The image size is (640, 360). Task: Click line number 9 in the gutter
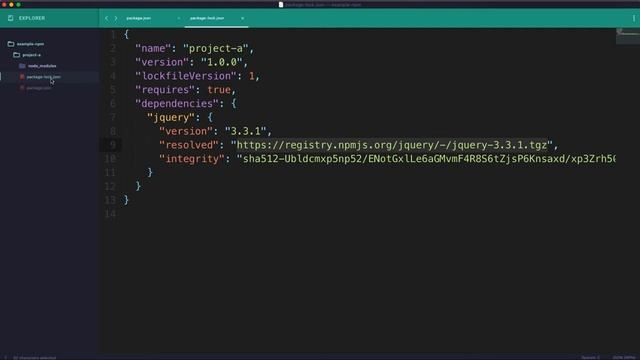click(x=113, y=145)
